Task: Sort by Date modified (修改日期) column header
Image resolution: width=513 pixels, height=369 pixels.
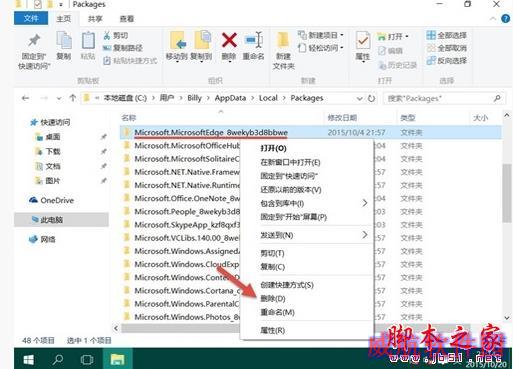Action: click(x=342, y=118)
